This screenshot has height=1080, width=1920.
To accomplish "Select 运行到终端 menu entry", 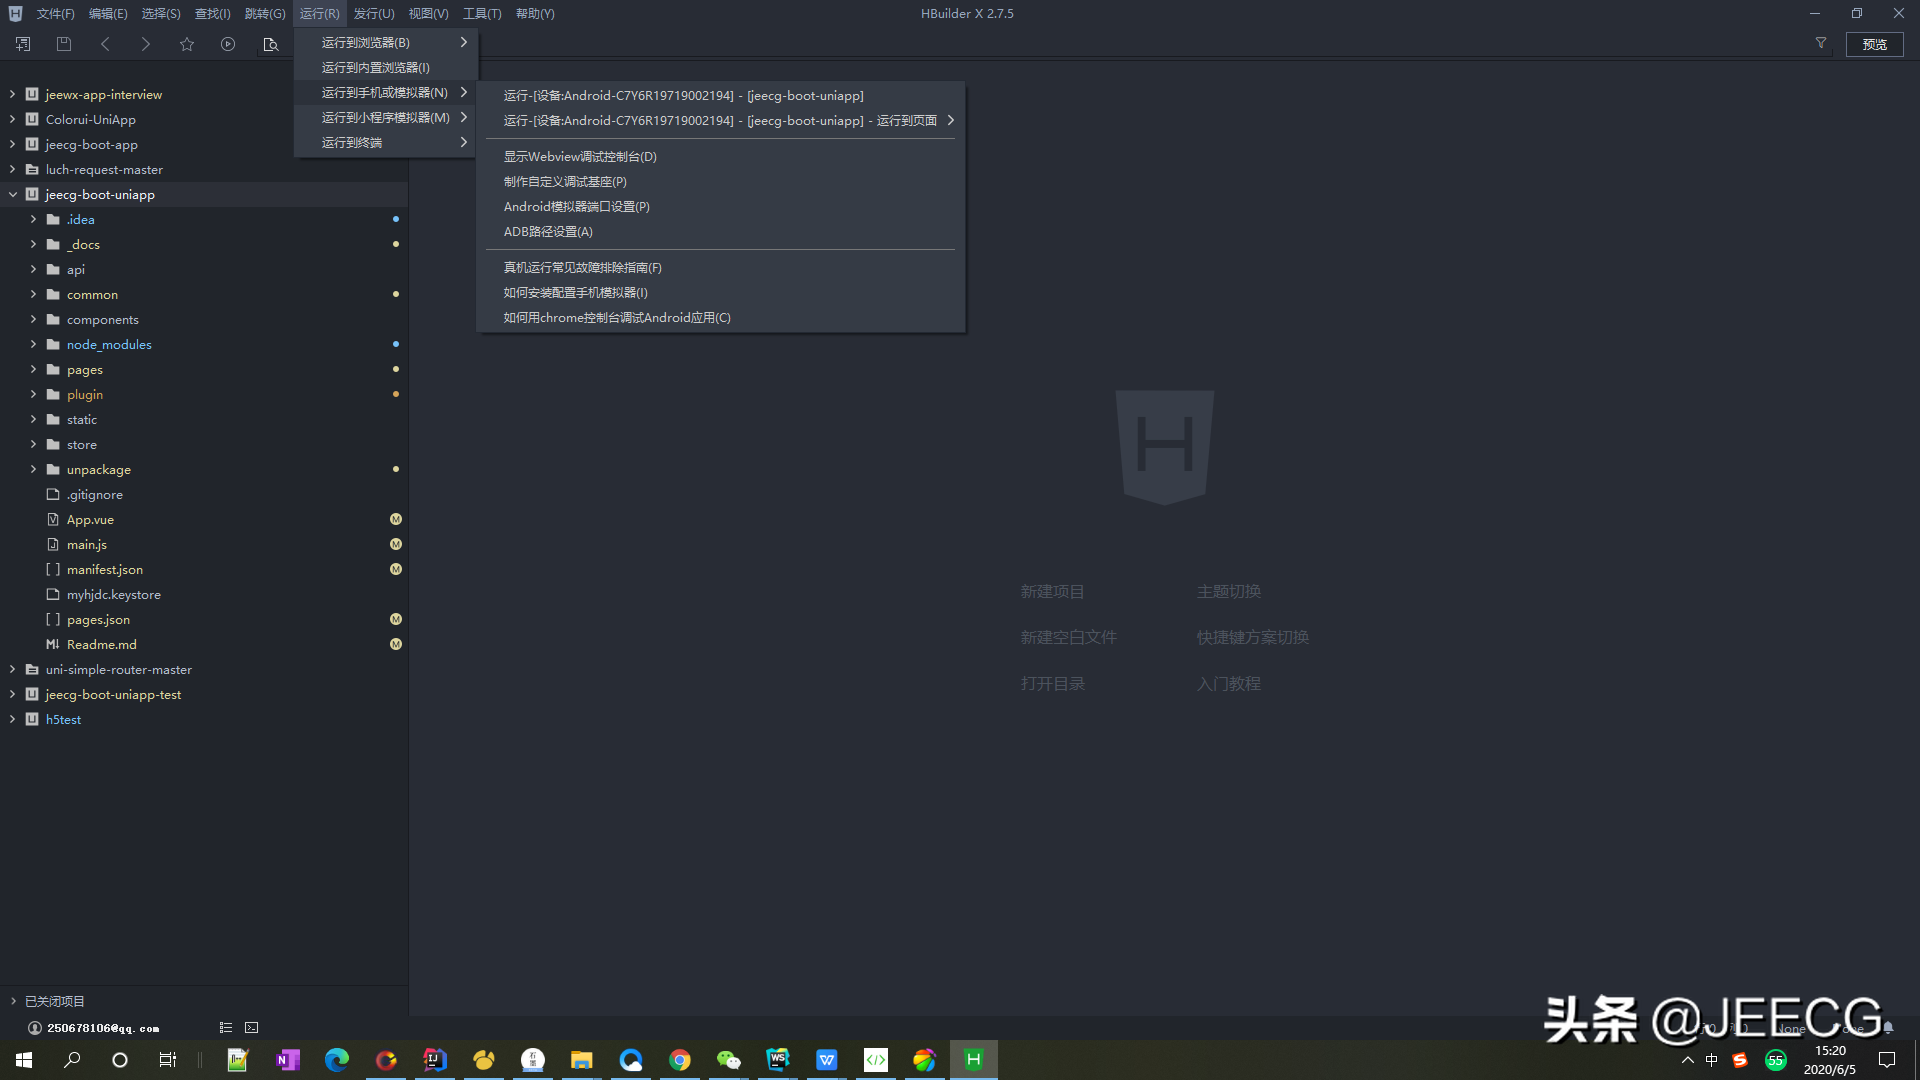I will point(386,142).
